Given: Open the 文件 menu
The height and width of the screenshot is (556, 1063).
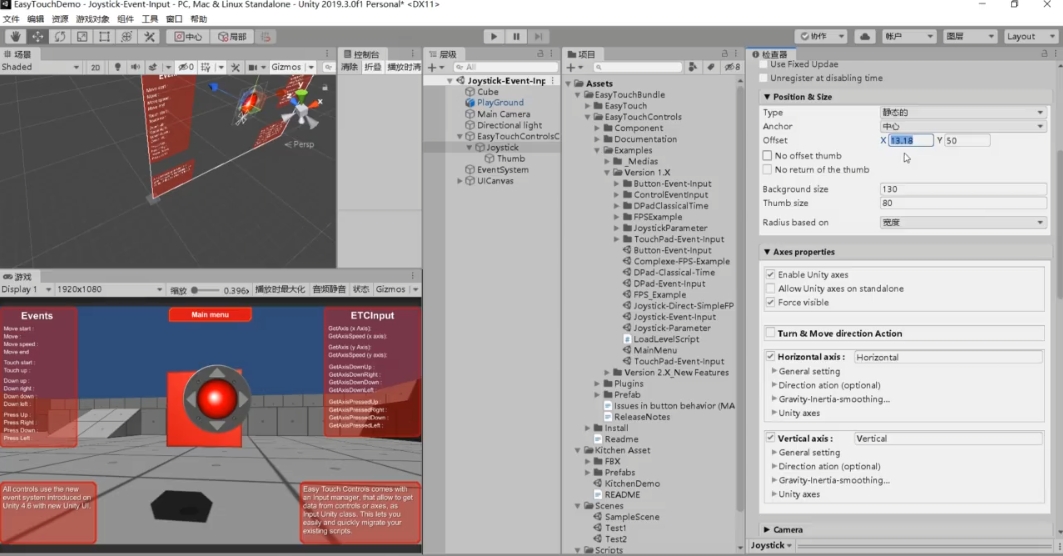Looking at the screenshot, I should 12,19.
